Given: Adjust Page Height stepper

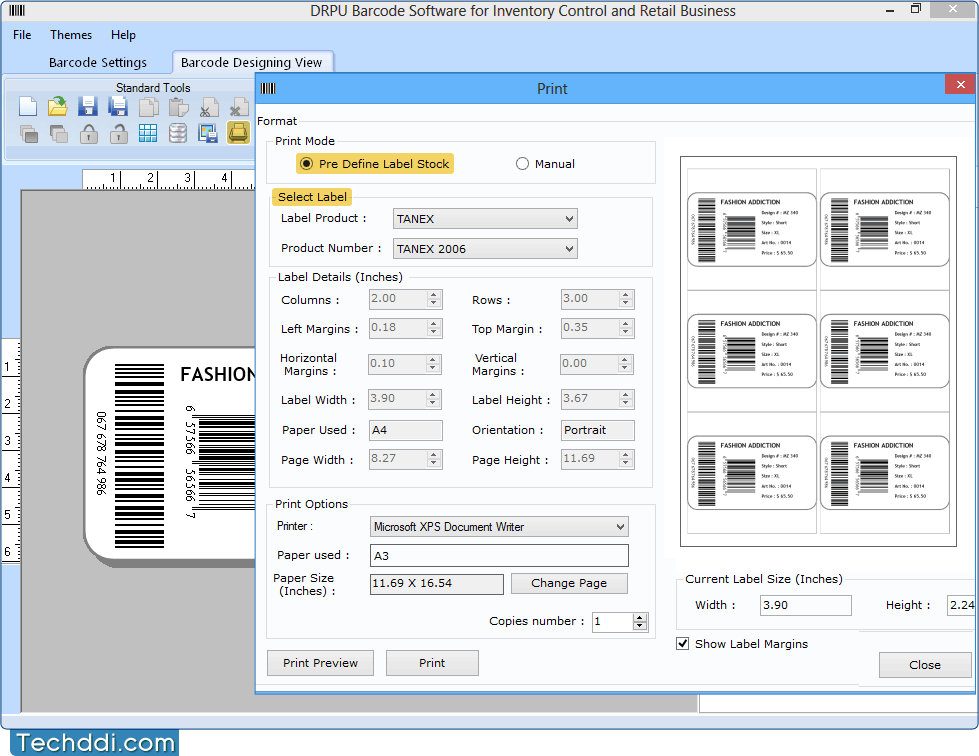Looking at the screenshot, I should (x=626, y=459).
